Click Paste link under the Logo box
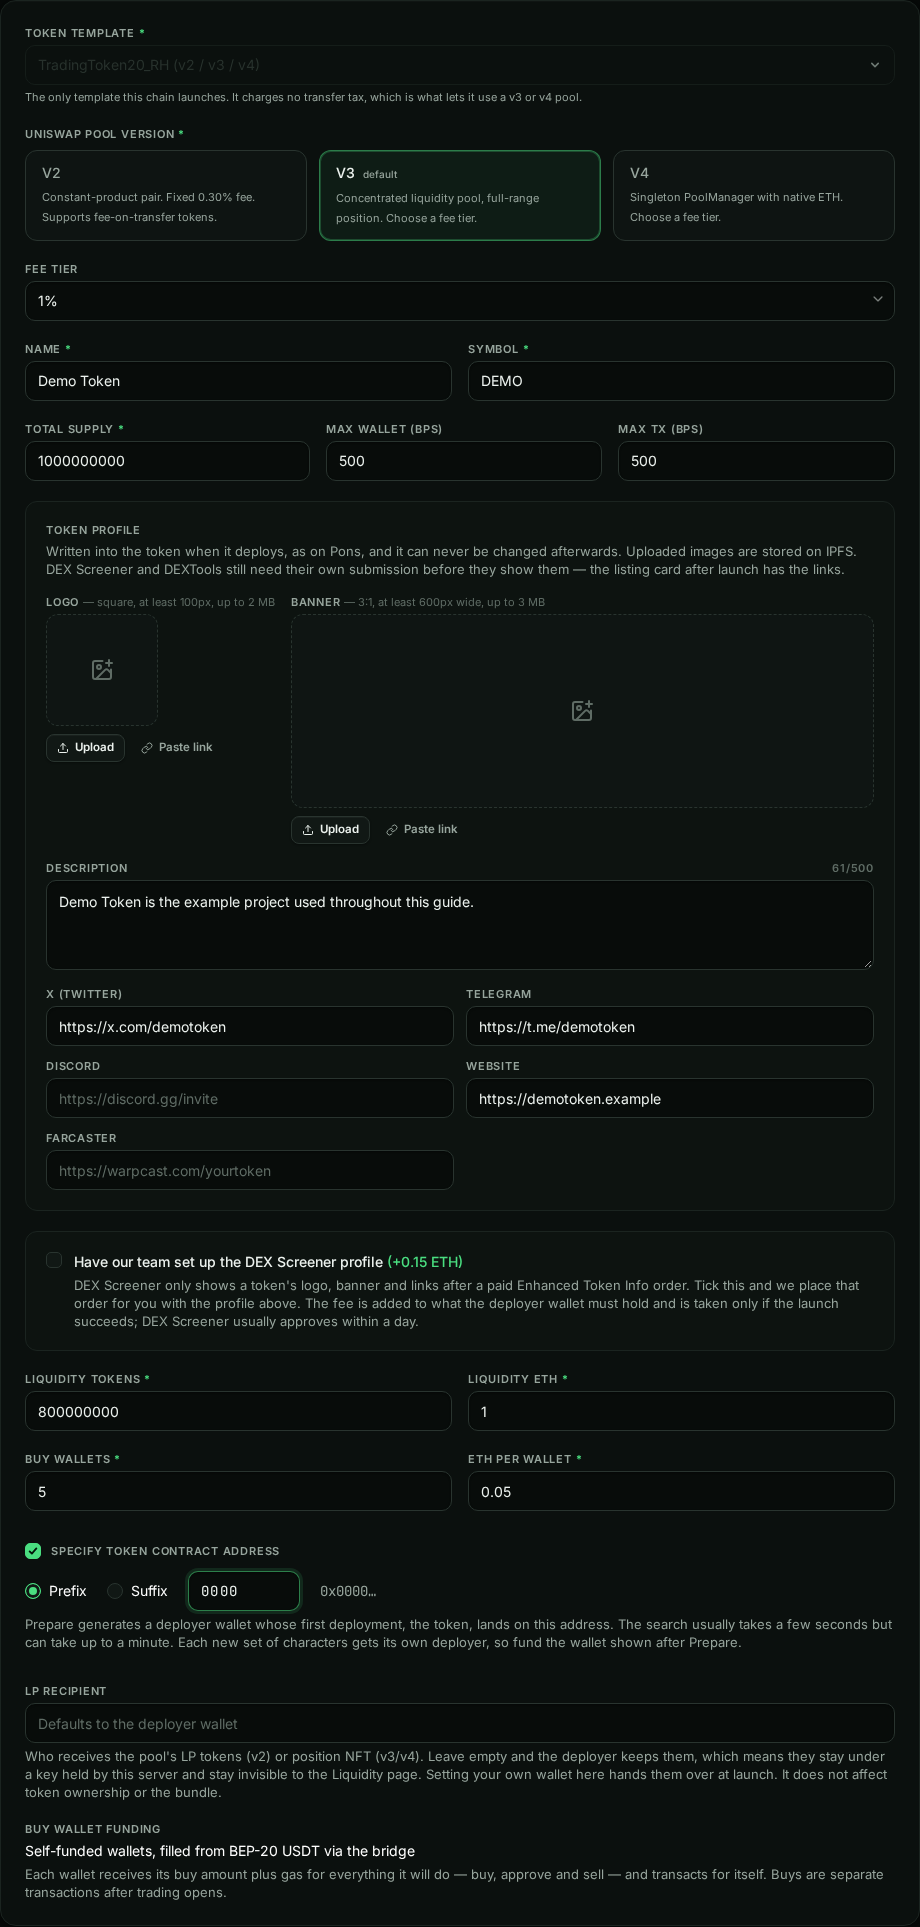This screenshot has height=1927, width=920. point(177,748)
